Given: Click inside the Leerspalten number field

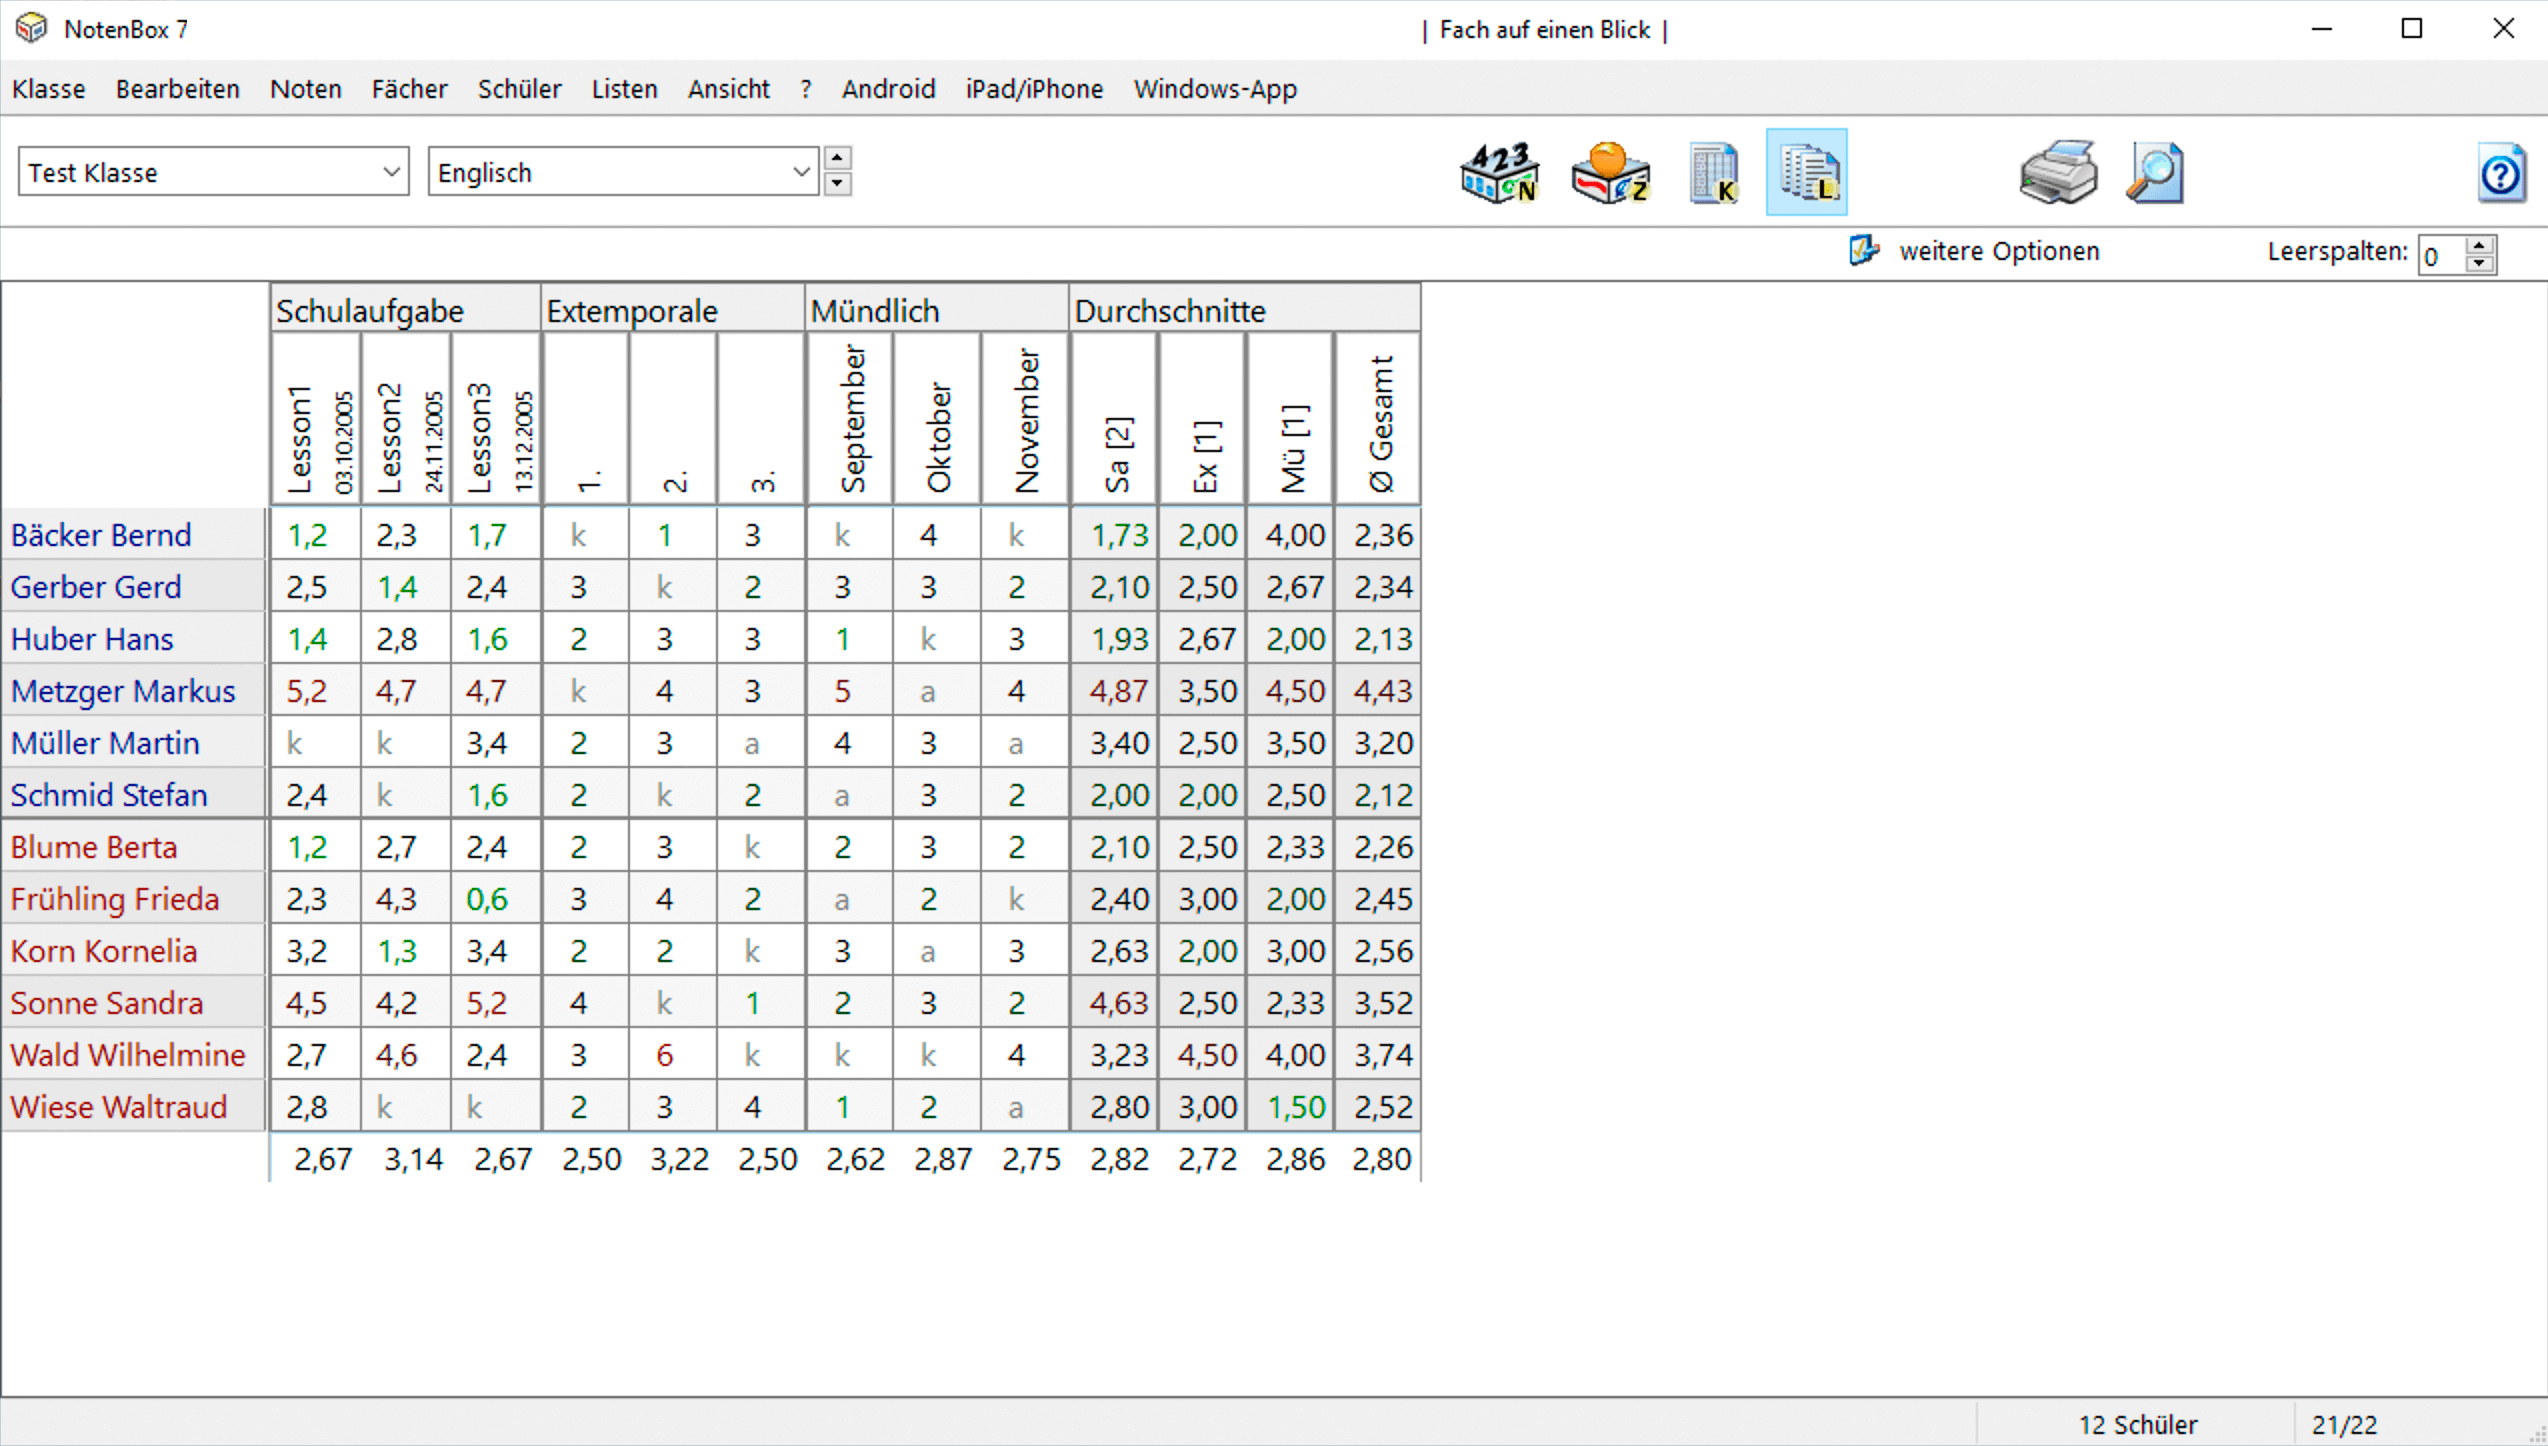Looking at the screenshot, I should [x=2441, y=256].
